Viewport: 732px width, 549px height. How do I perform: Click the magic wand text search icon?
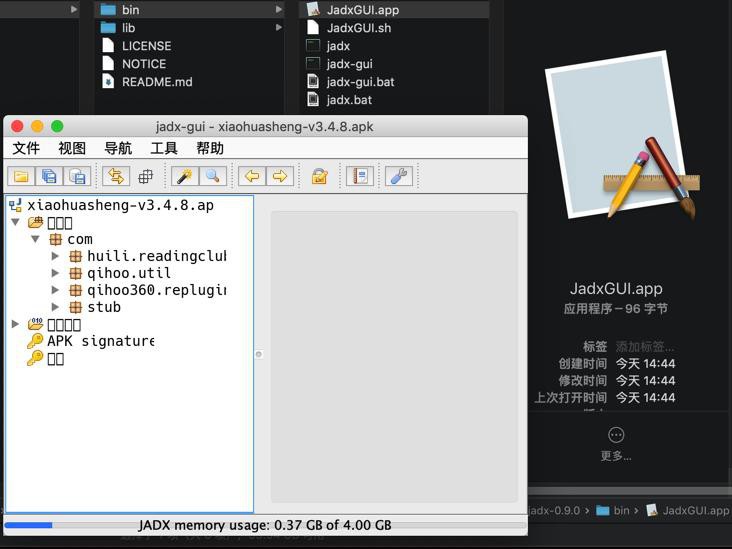(x=184, y=176)
